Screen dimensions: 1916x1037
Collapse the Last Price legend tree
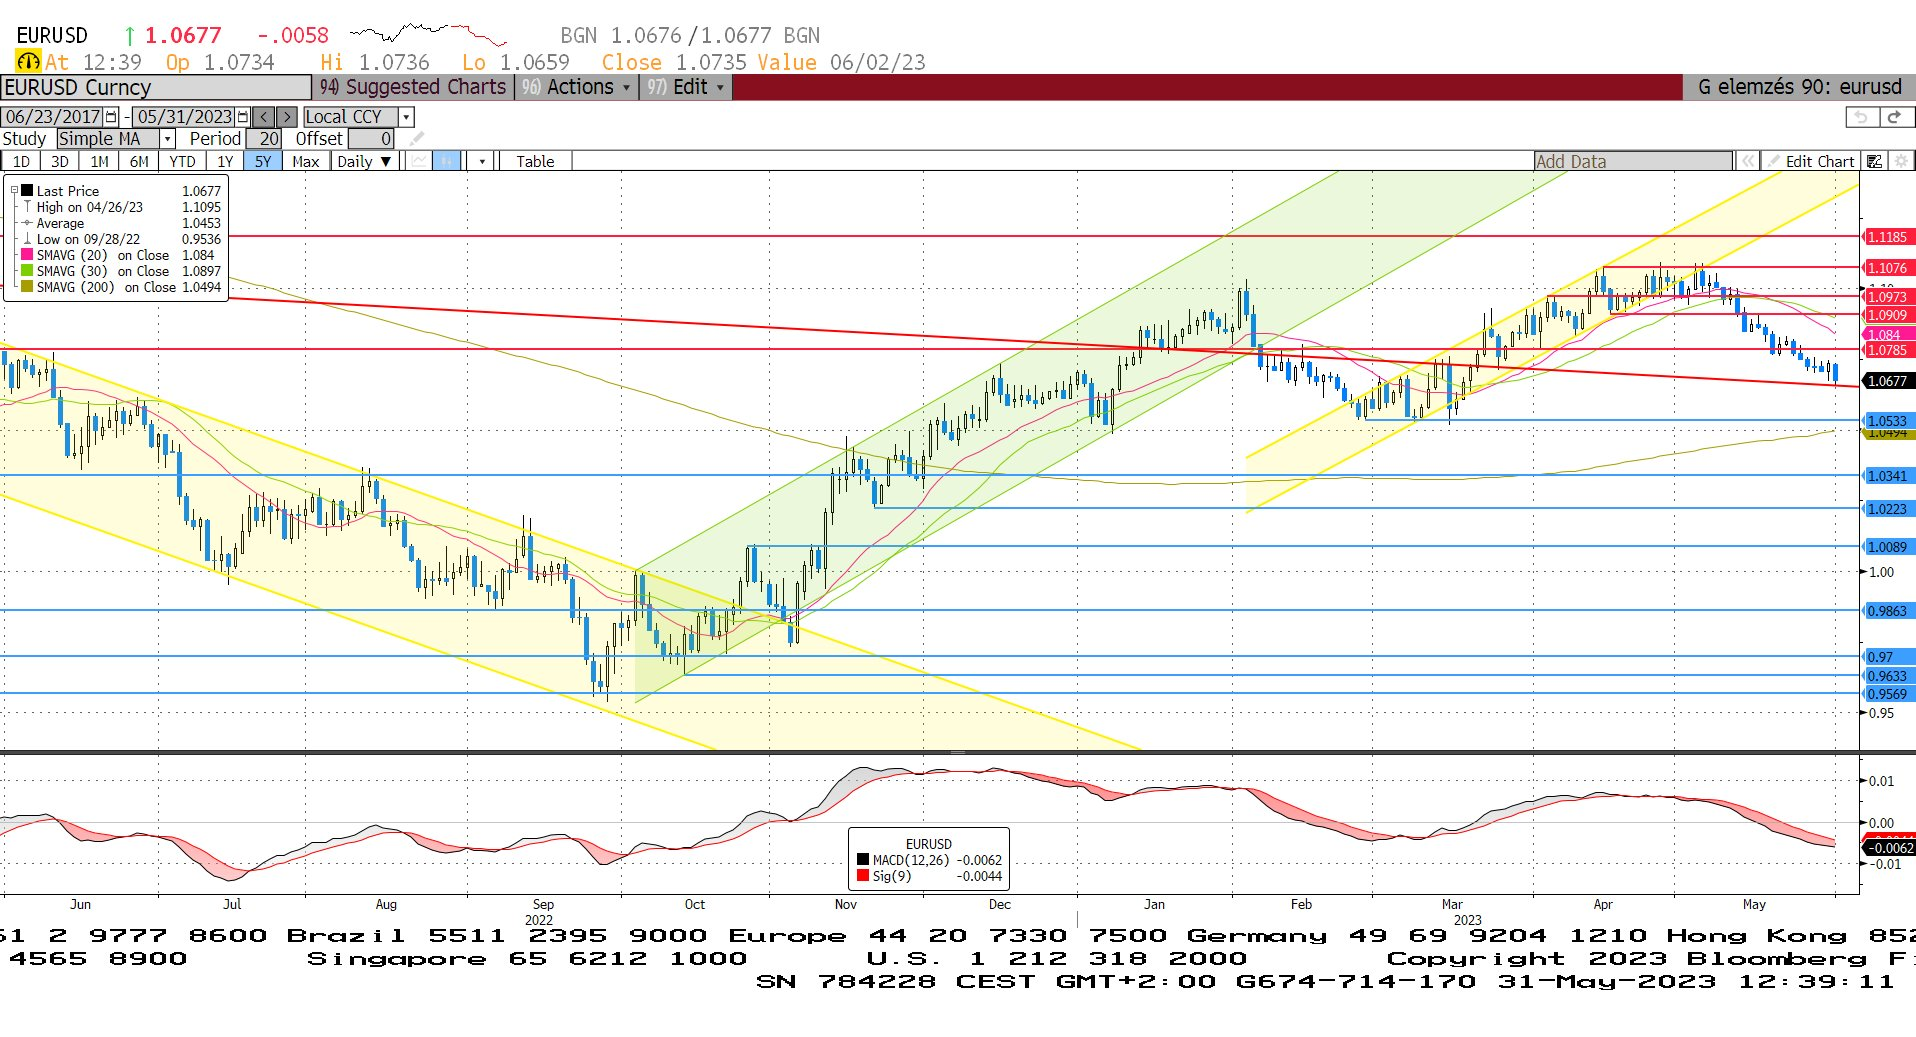(x=14, y=190)
